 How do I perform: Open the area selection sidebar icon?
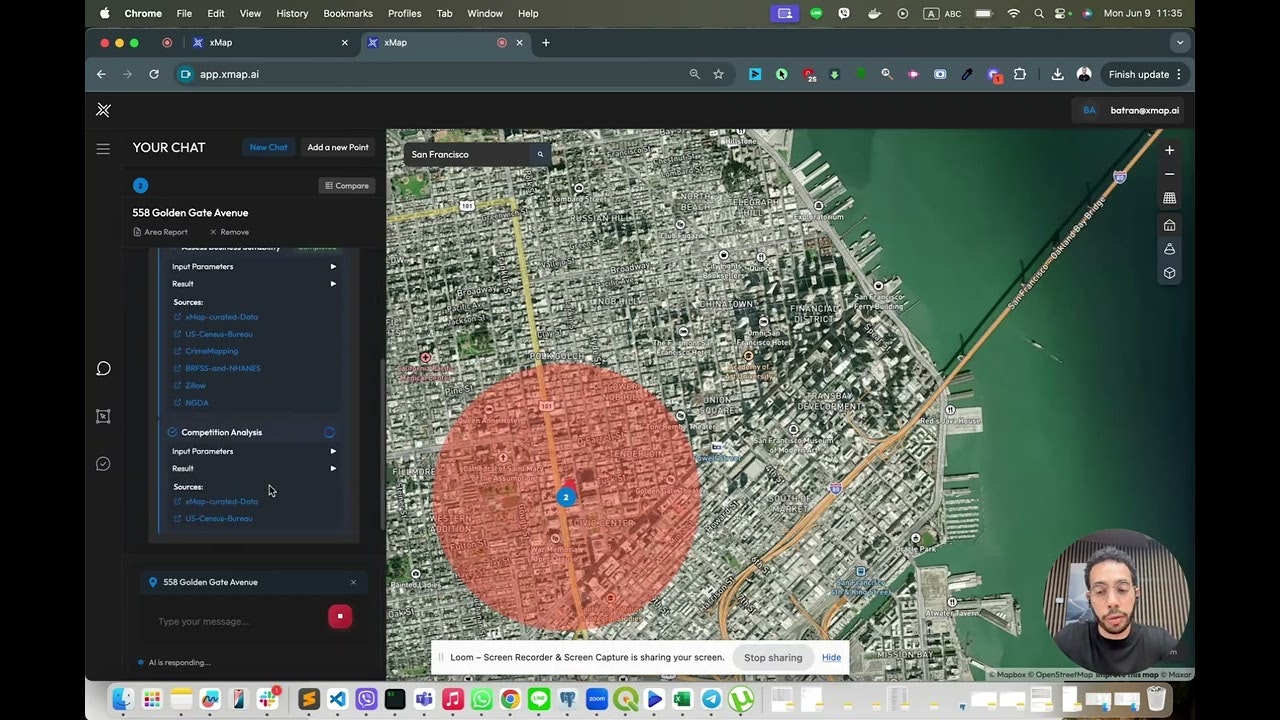pos(103,416)
